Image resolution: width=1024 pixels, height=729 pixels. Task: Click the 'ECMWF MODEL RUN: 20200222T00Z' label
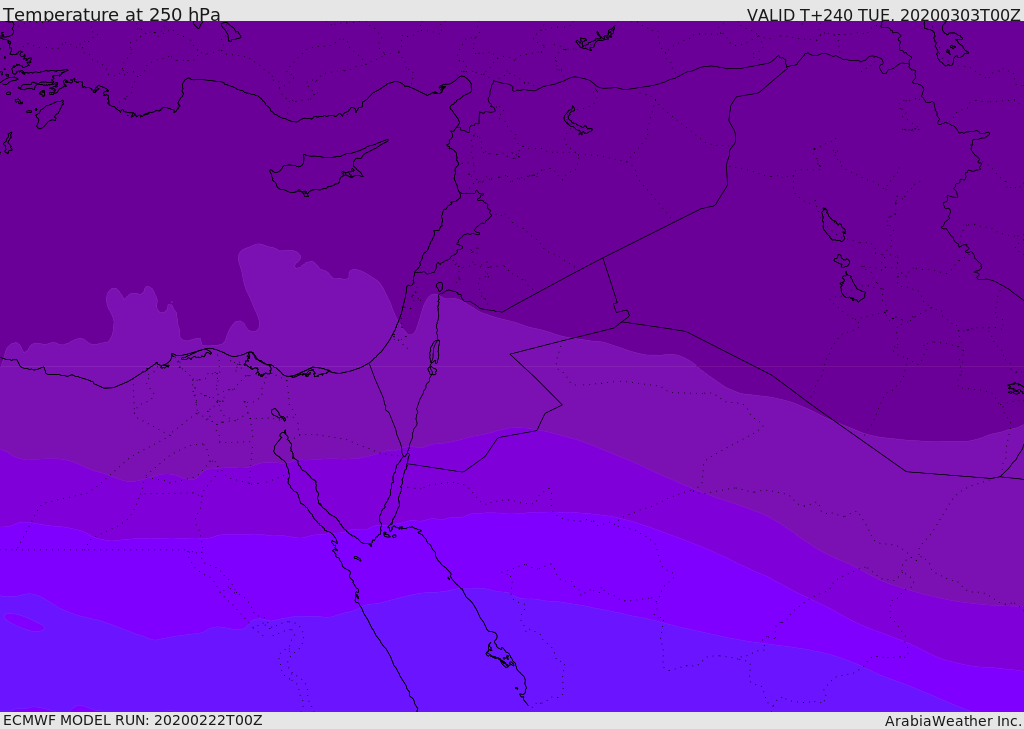point(133,720)
